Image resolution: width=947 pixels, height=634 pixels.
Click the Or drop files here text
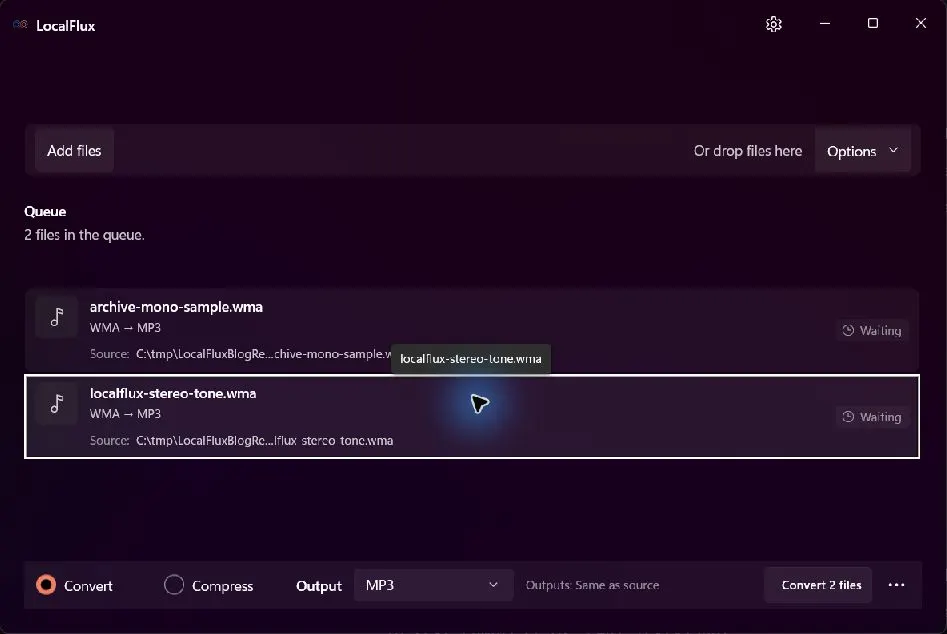(x=748, y=151)
